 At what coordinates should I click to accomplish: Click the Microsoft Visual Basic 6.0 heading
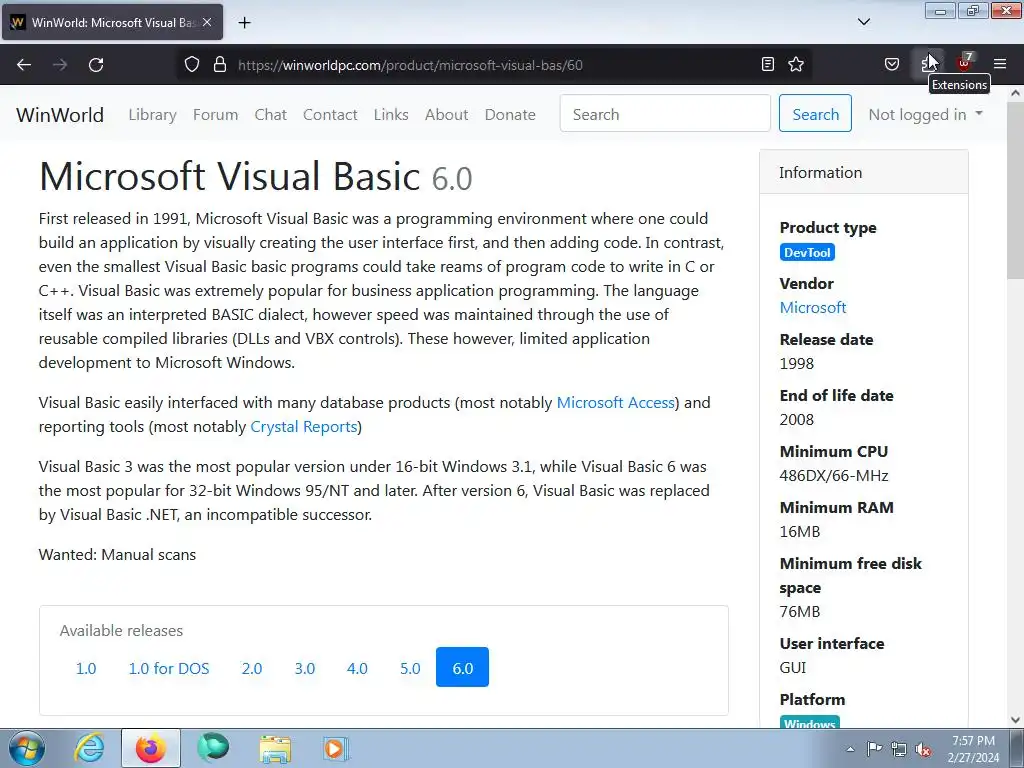point(255,176)
